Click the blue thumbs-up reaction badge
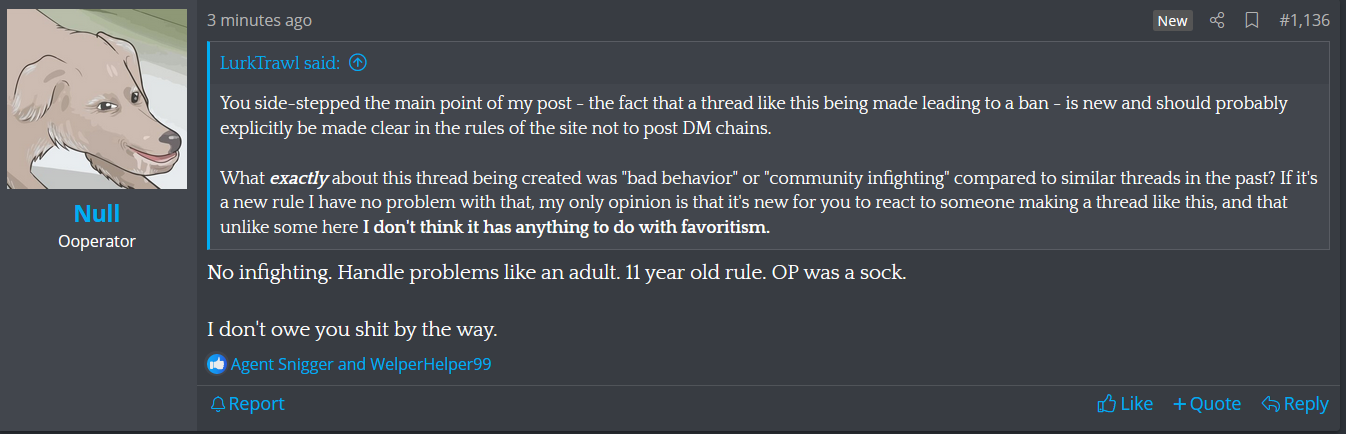This screenshot has width=1346, height=434. point(217,364)
